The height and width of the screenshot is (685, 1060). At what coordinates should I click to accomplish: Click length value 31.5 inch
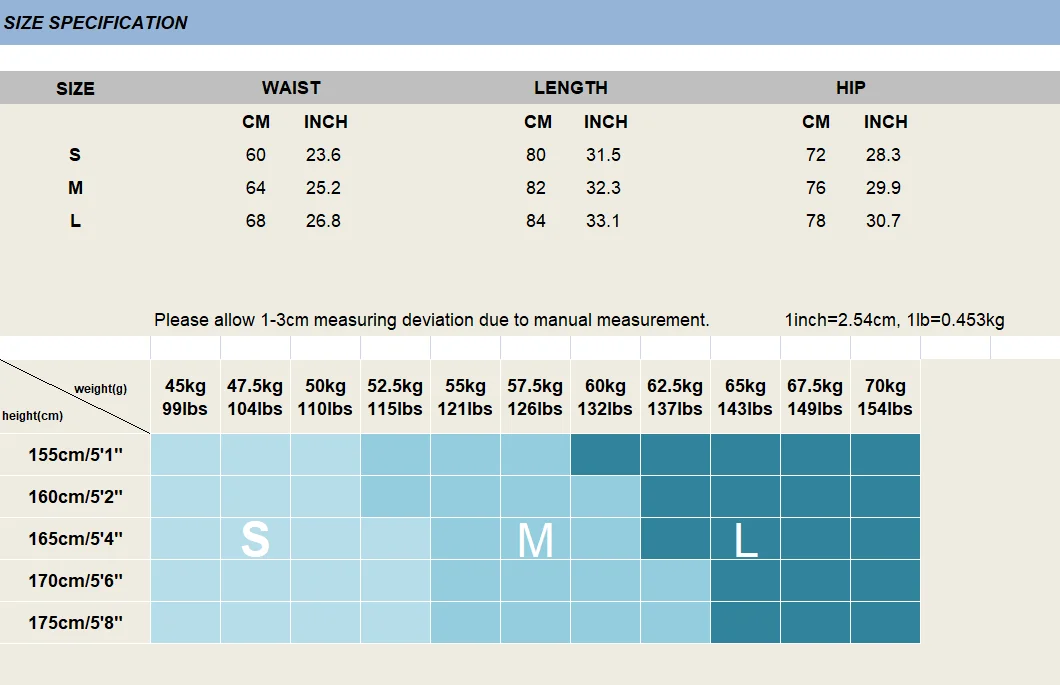click(x=603, y=155)
